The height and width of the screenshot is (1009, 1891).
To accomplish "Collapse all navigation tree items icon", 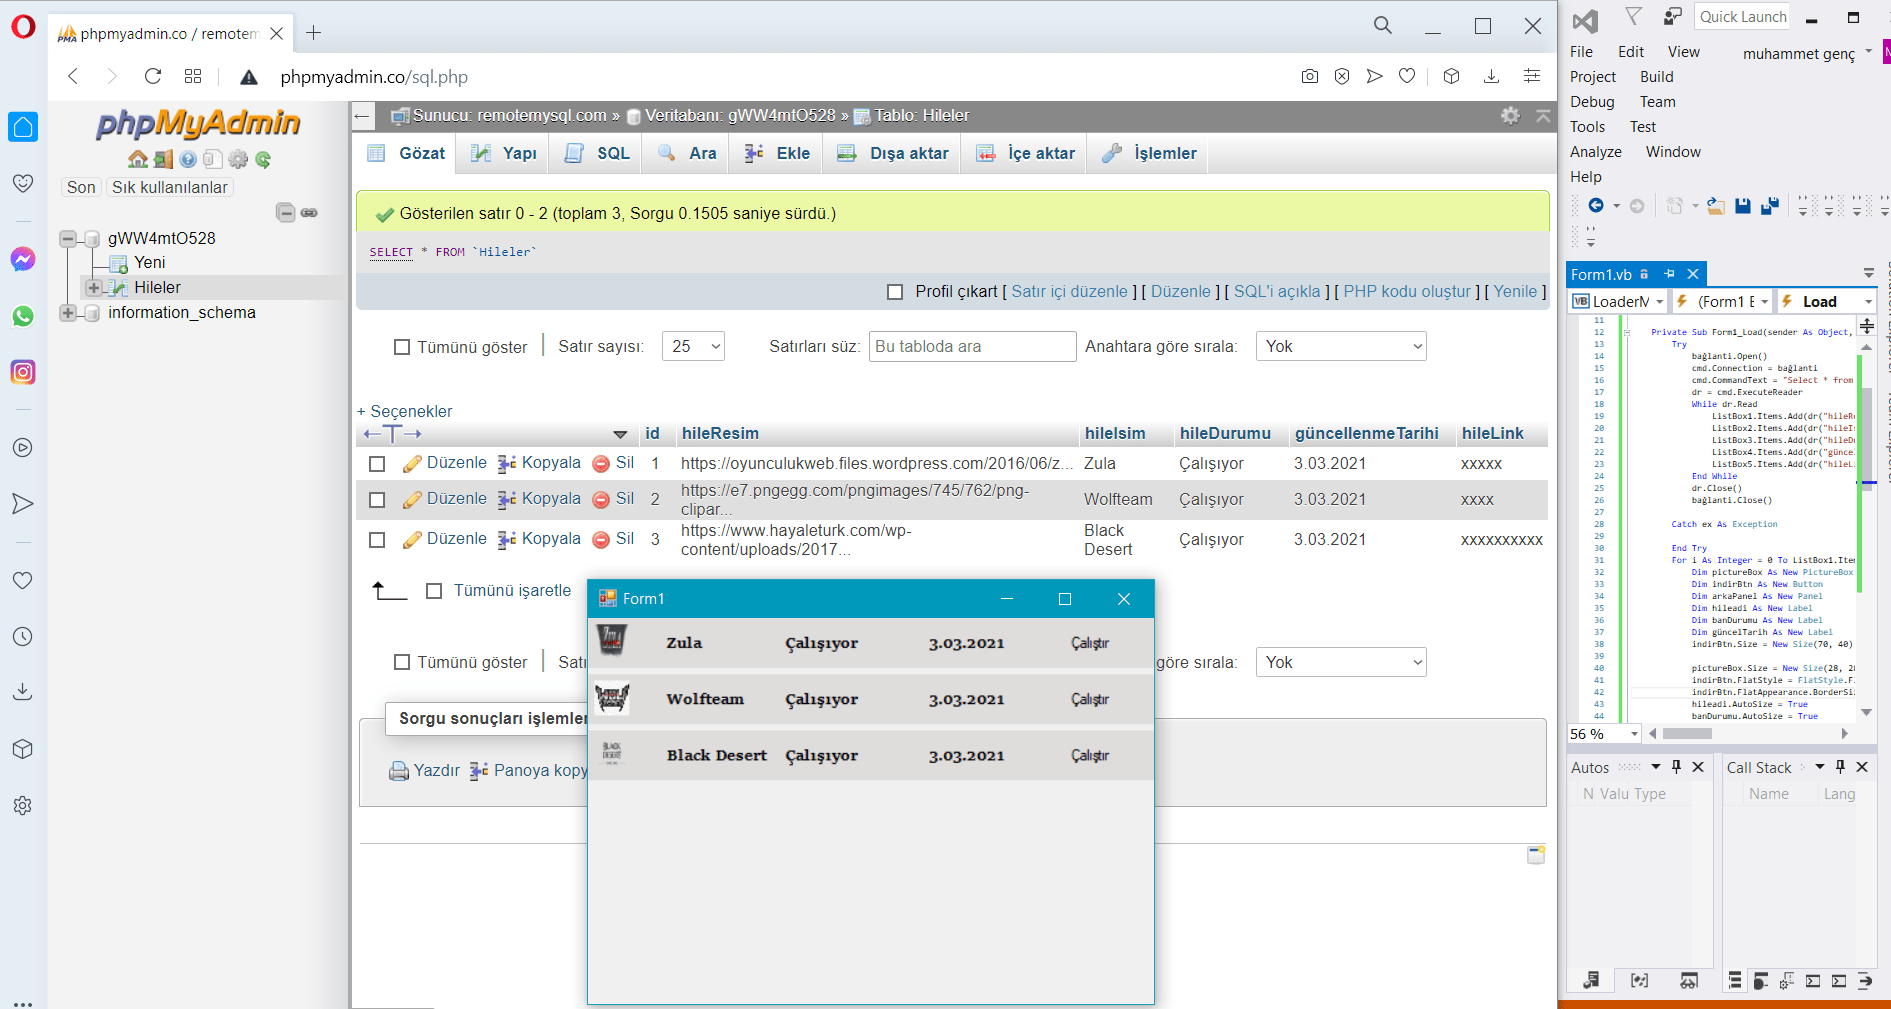I will (286, 212).
